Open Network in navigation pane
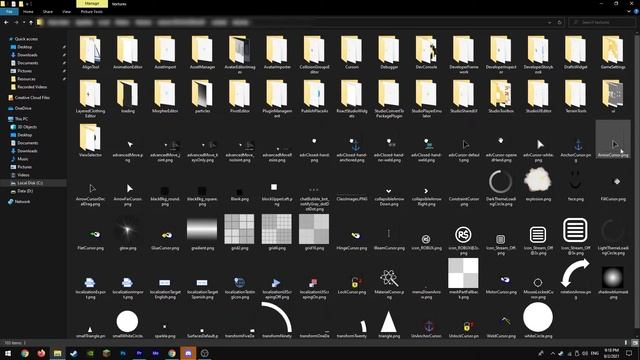Screen dimensions: 640x360 click(x=22, y=201)
